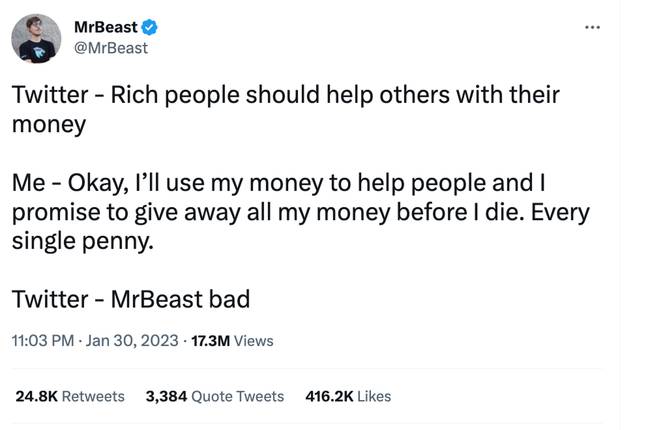Open the three-dot more options menu
Screen dimensions: 648x430
592,27
